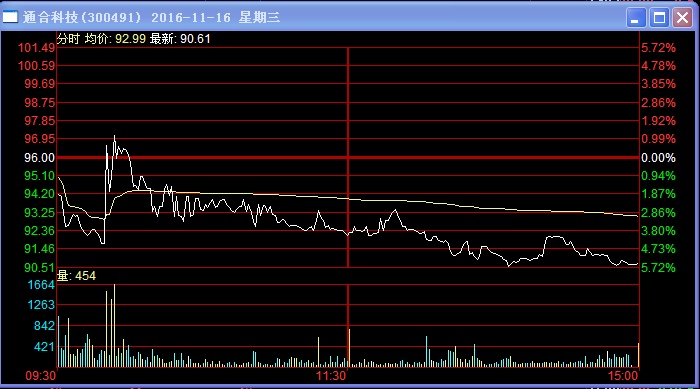Click the date 2016-11-16 星期三 in the title
Viewport: 700px width, 389px height.
[x=216, y=17]
